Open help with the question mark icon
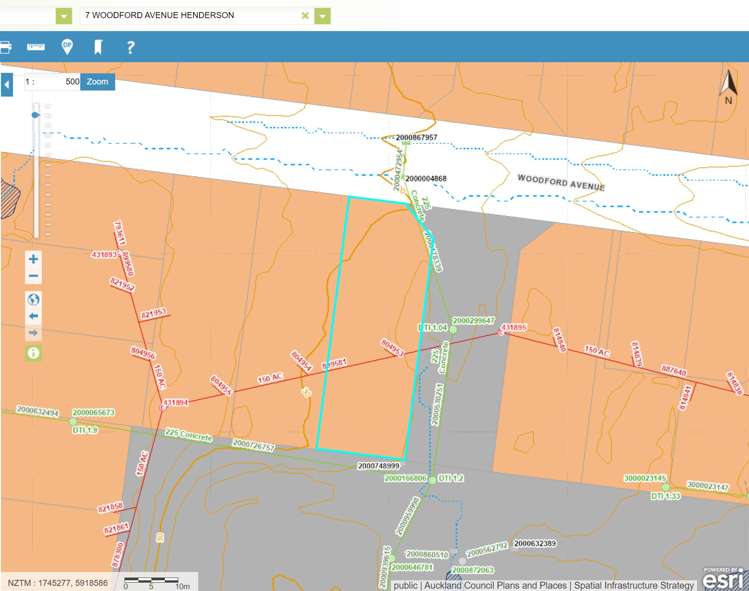Screen dimensions: 749x591 coord(130,47)
